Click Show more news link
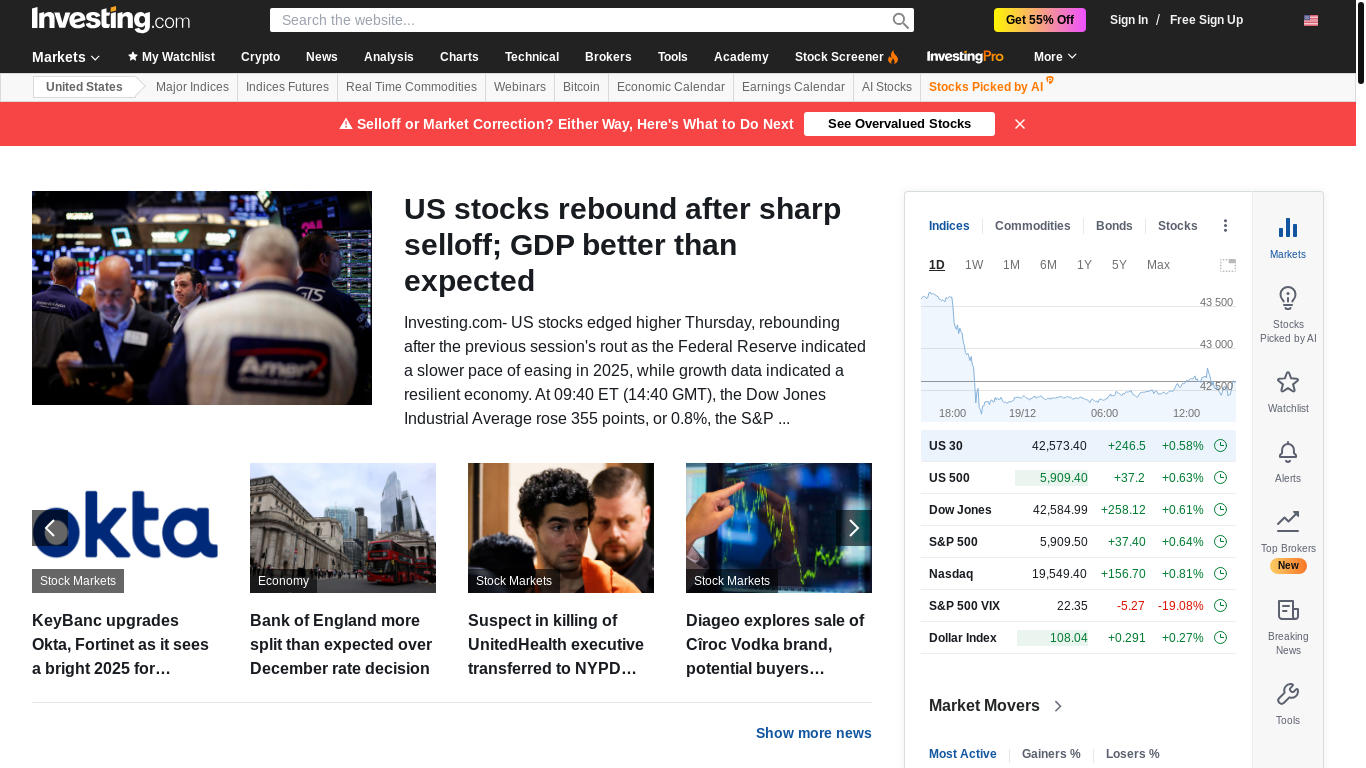Viewport: 1366px width, 768px height. (814, 733)
